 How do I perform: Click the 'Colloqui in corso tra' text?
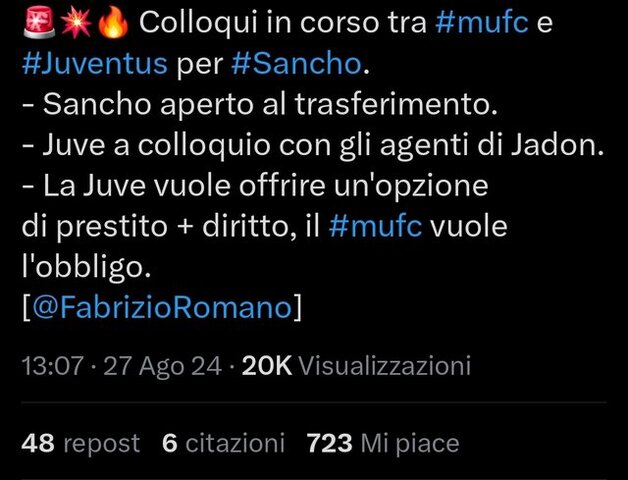point(283,23)
